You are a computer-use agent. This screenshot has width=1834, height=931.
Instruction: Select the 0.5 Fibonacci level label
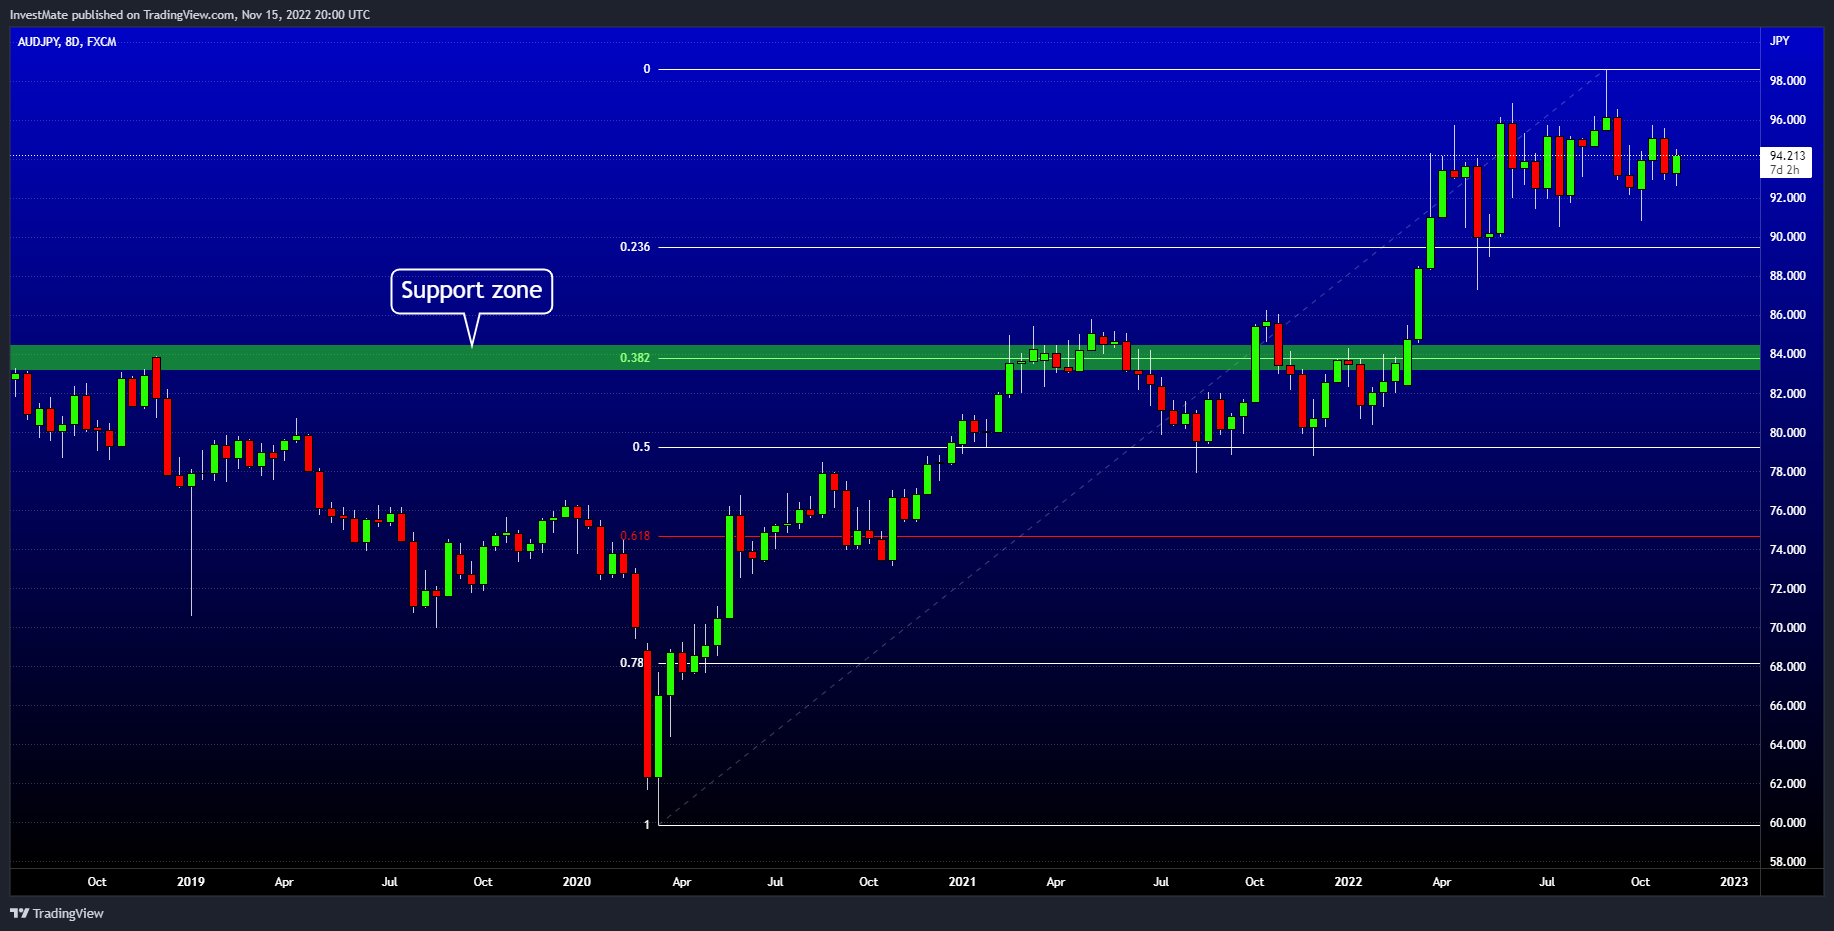coord(641,447)
